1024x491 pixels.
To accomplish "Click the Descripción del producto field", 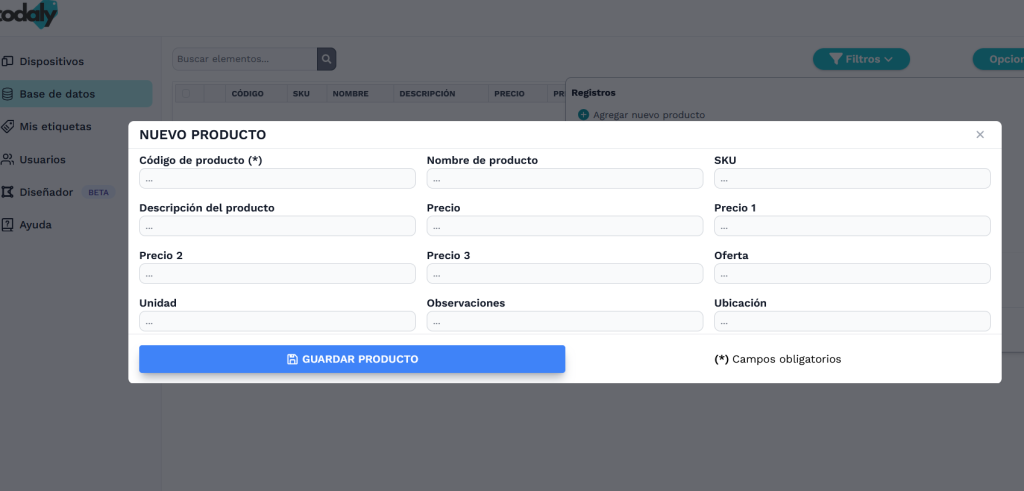I will [x=277, y=226].
